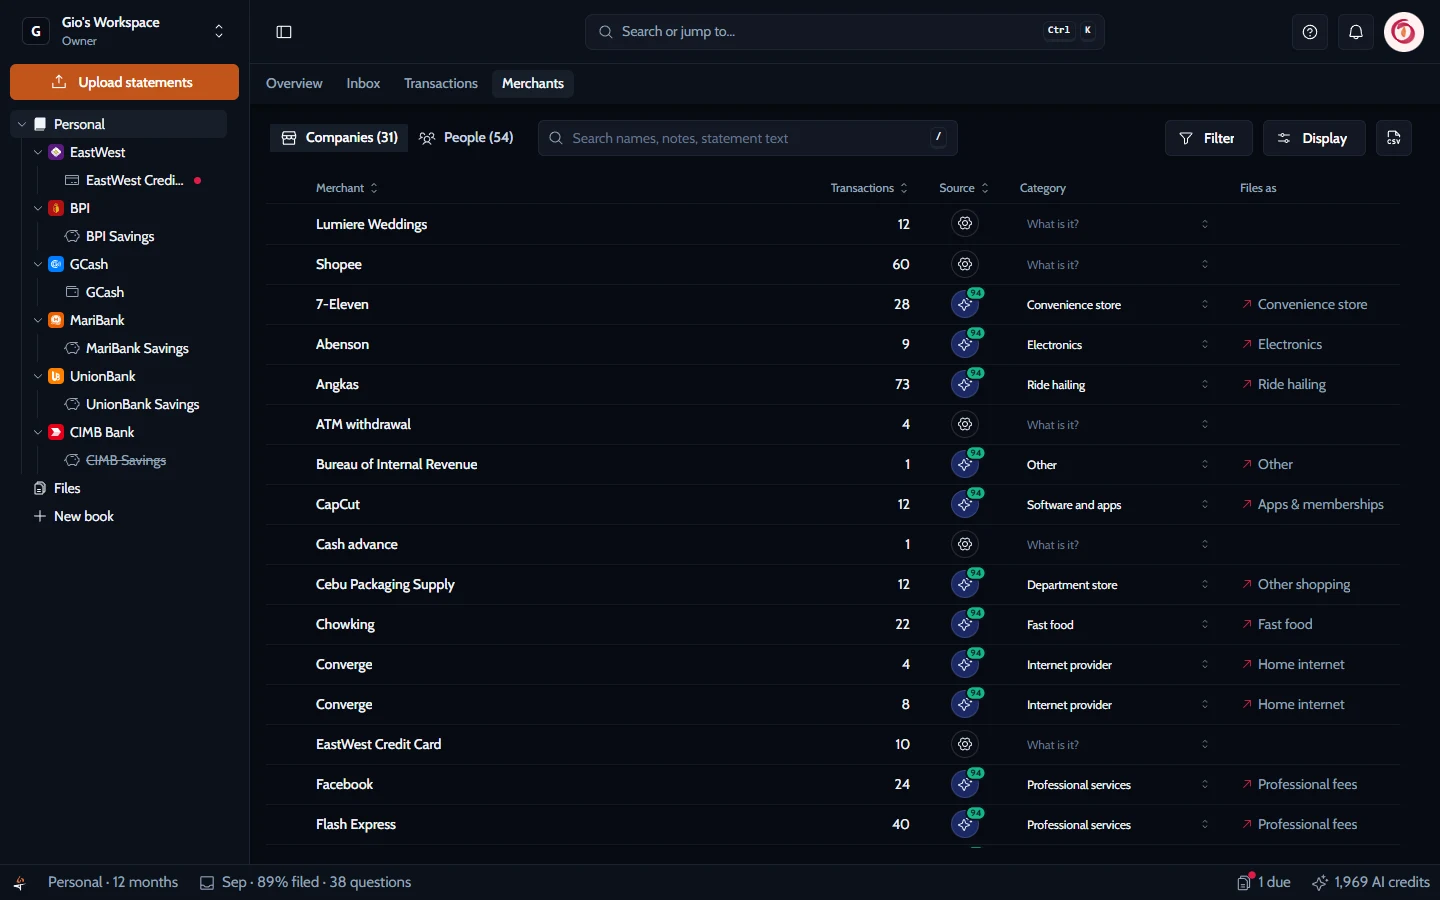Click the AI source icon for 7-Eleven
Screen dimensions: 1440x900
click(x=965, y=304)
